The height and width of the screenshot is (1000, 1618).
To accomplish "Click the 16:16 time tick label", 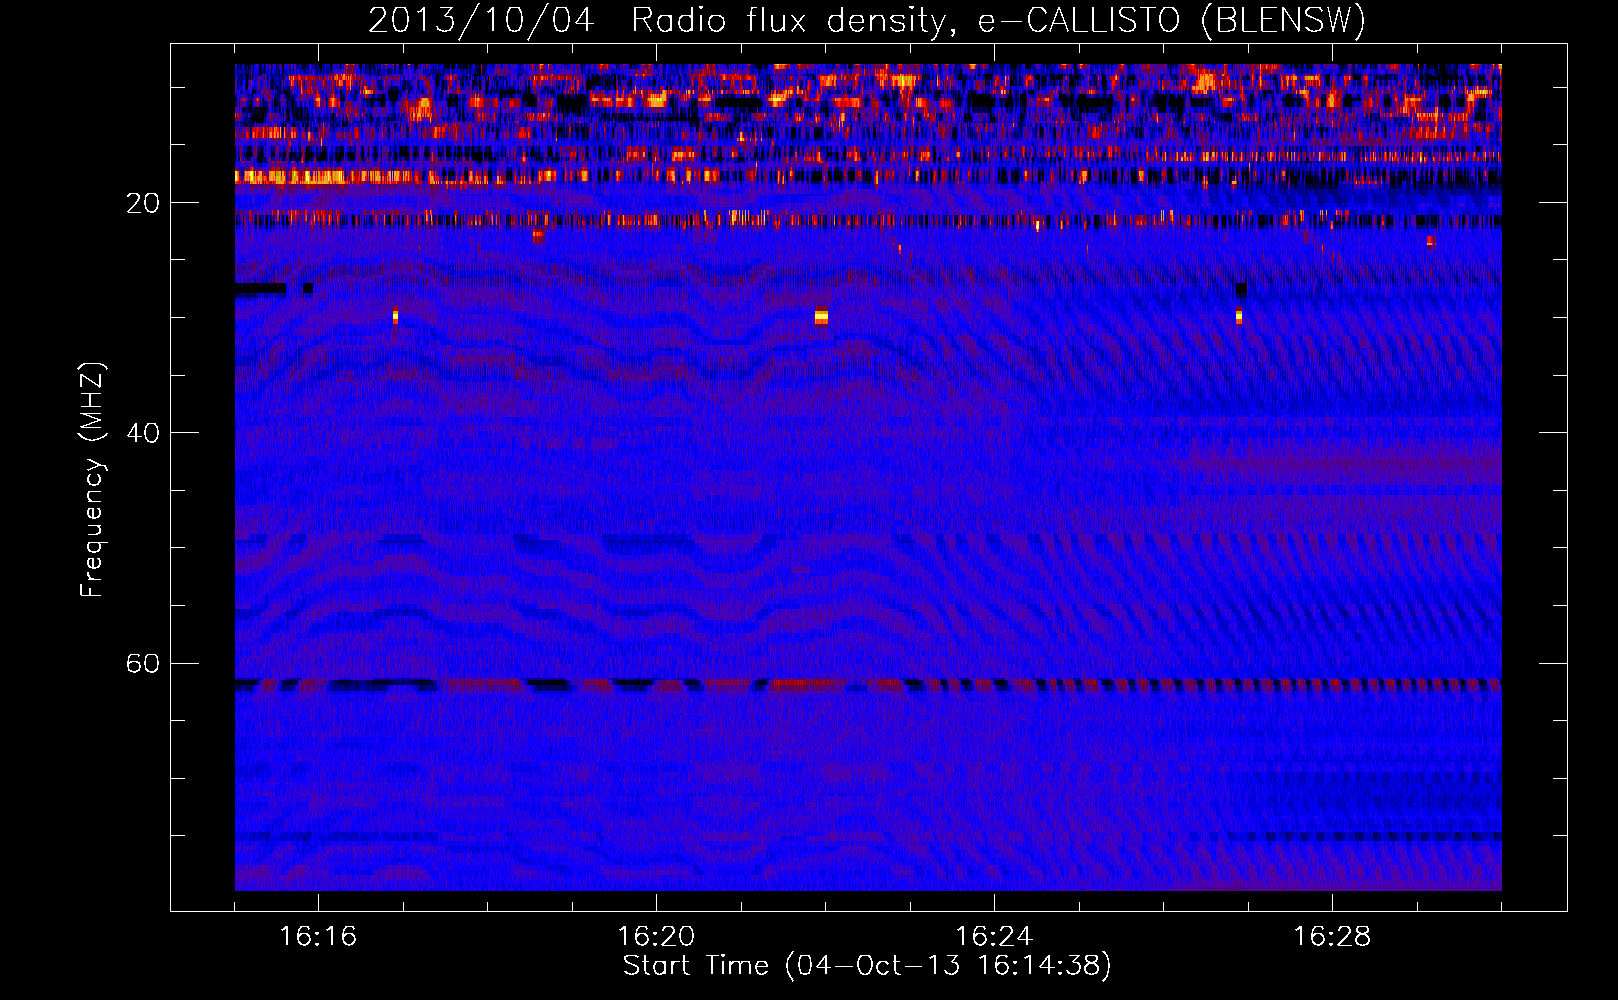I will point(318,937).
